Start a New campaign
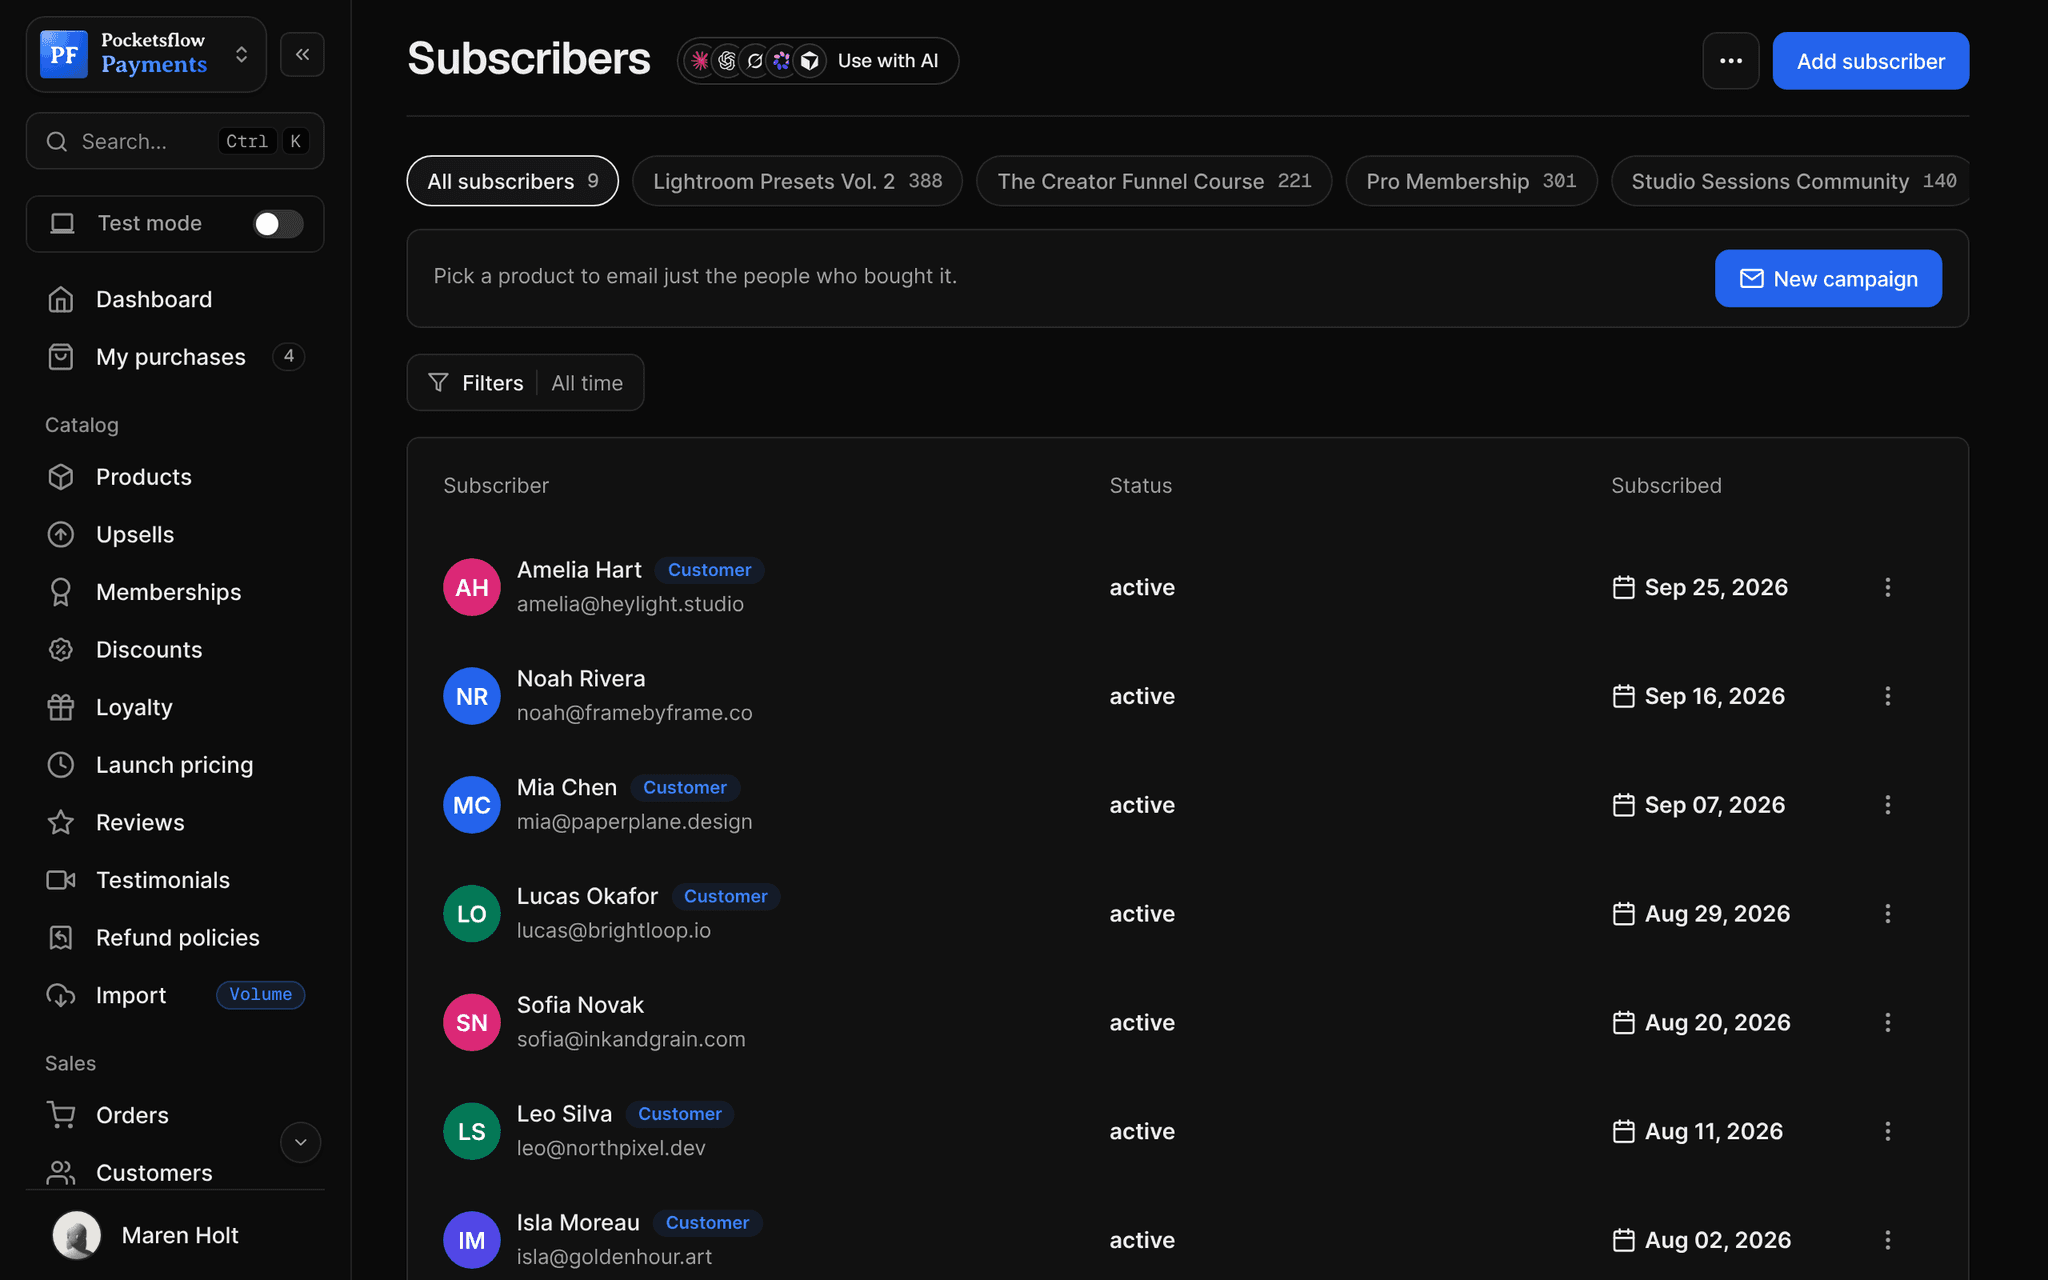Viewport: 2048px width, 1280px height. coord(1828,278)
